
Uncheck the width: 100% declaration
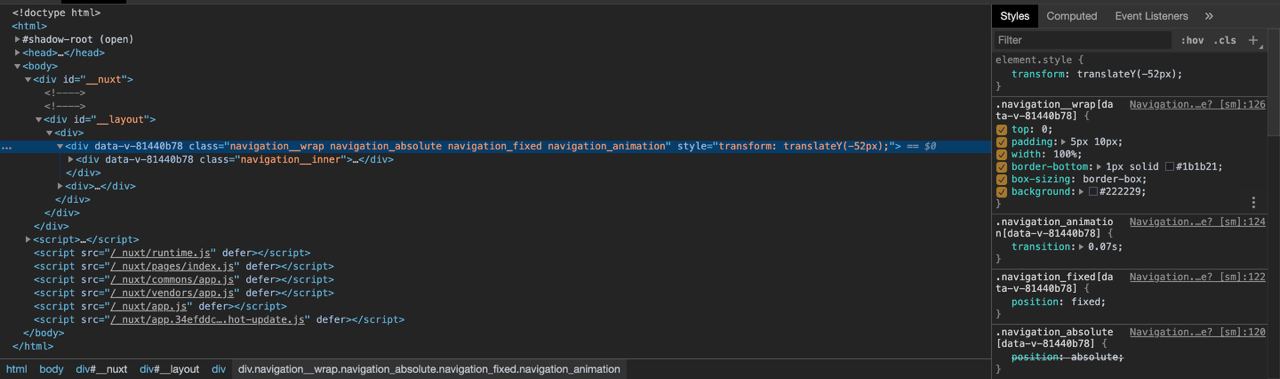1002,154
